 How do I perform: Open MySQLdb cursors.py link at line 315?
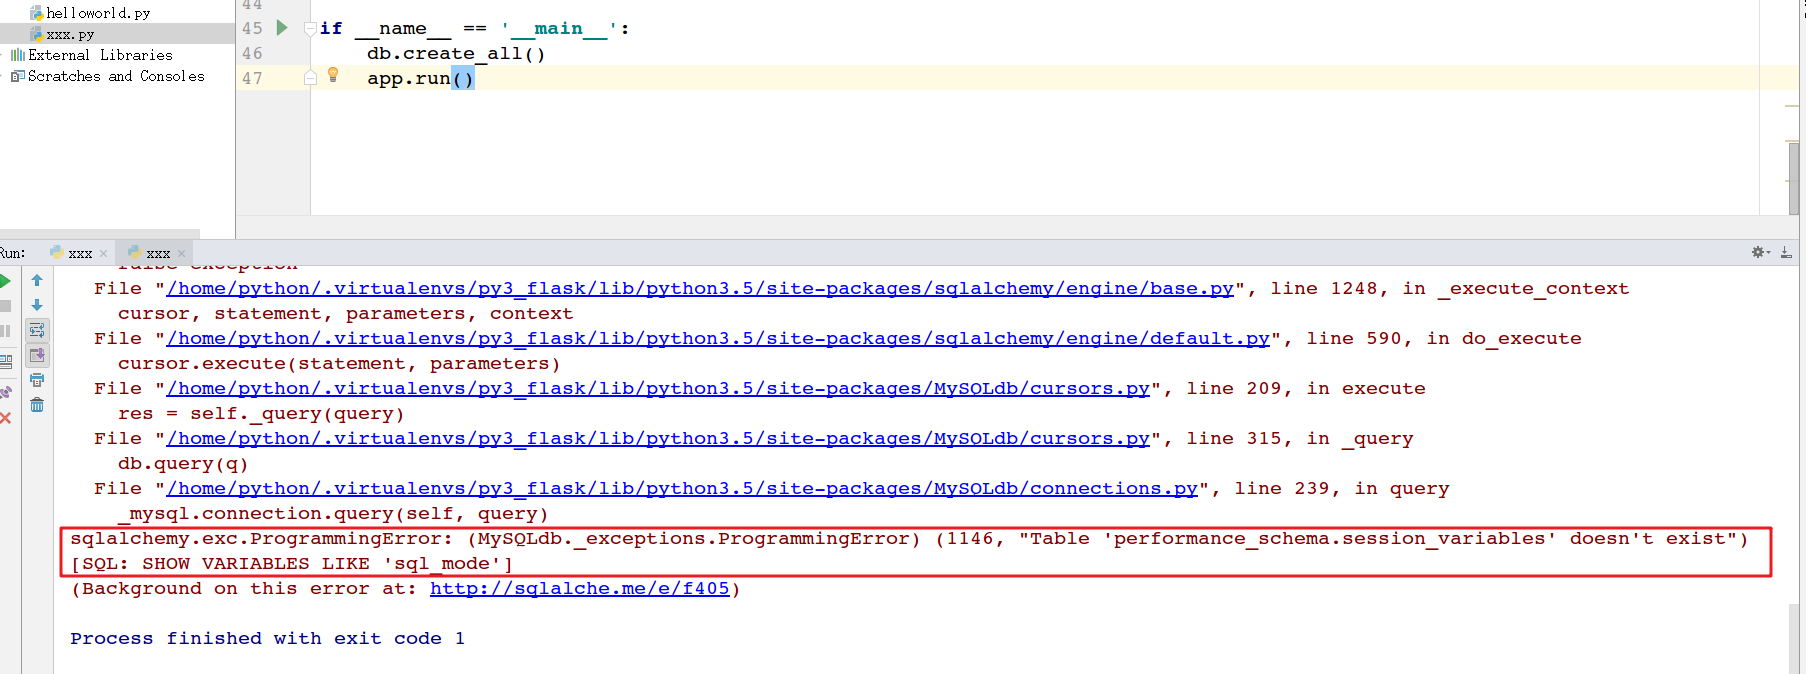click(658, 439)
